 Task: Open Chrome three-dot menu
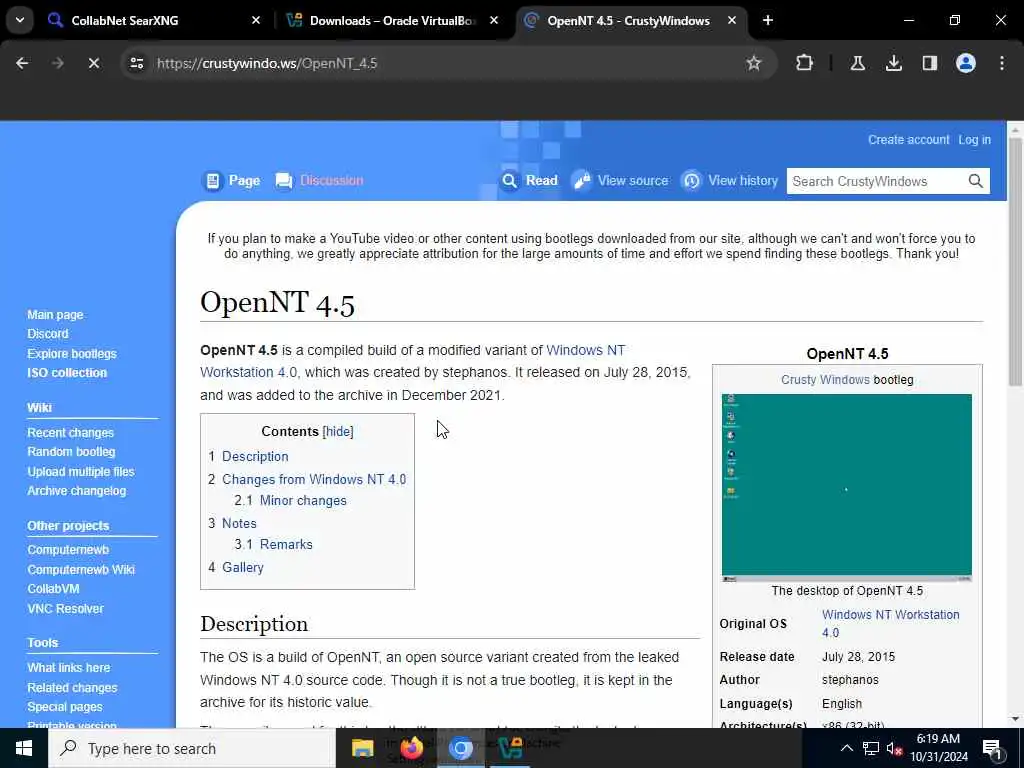coord(1002,63)
